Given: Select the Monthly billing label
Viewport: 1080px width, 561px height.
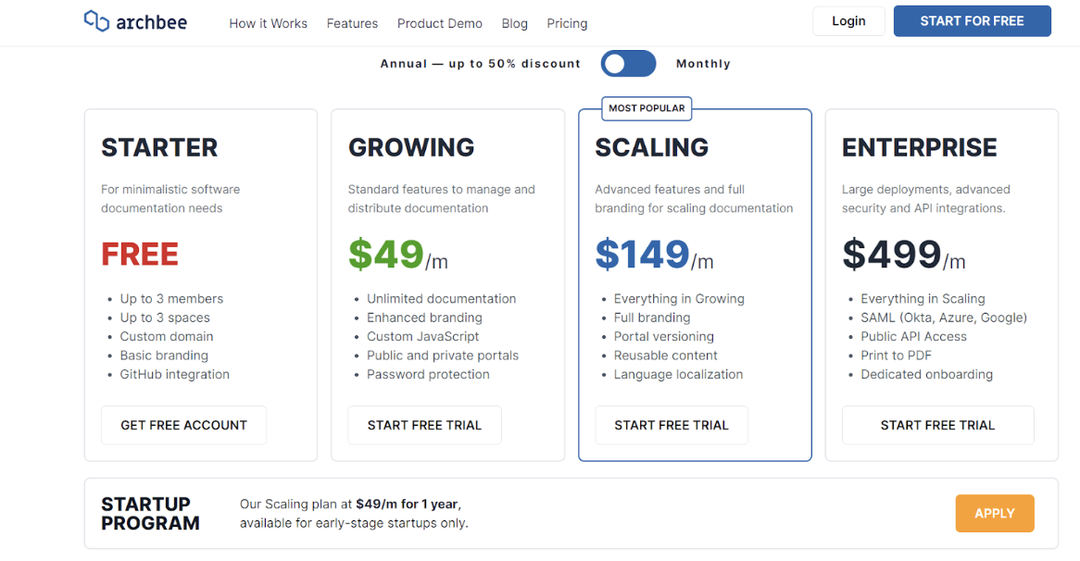Looking at the screenshot, I should coord(703,63).
